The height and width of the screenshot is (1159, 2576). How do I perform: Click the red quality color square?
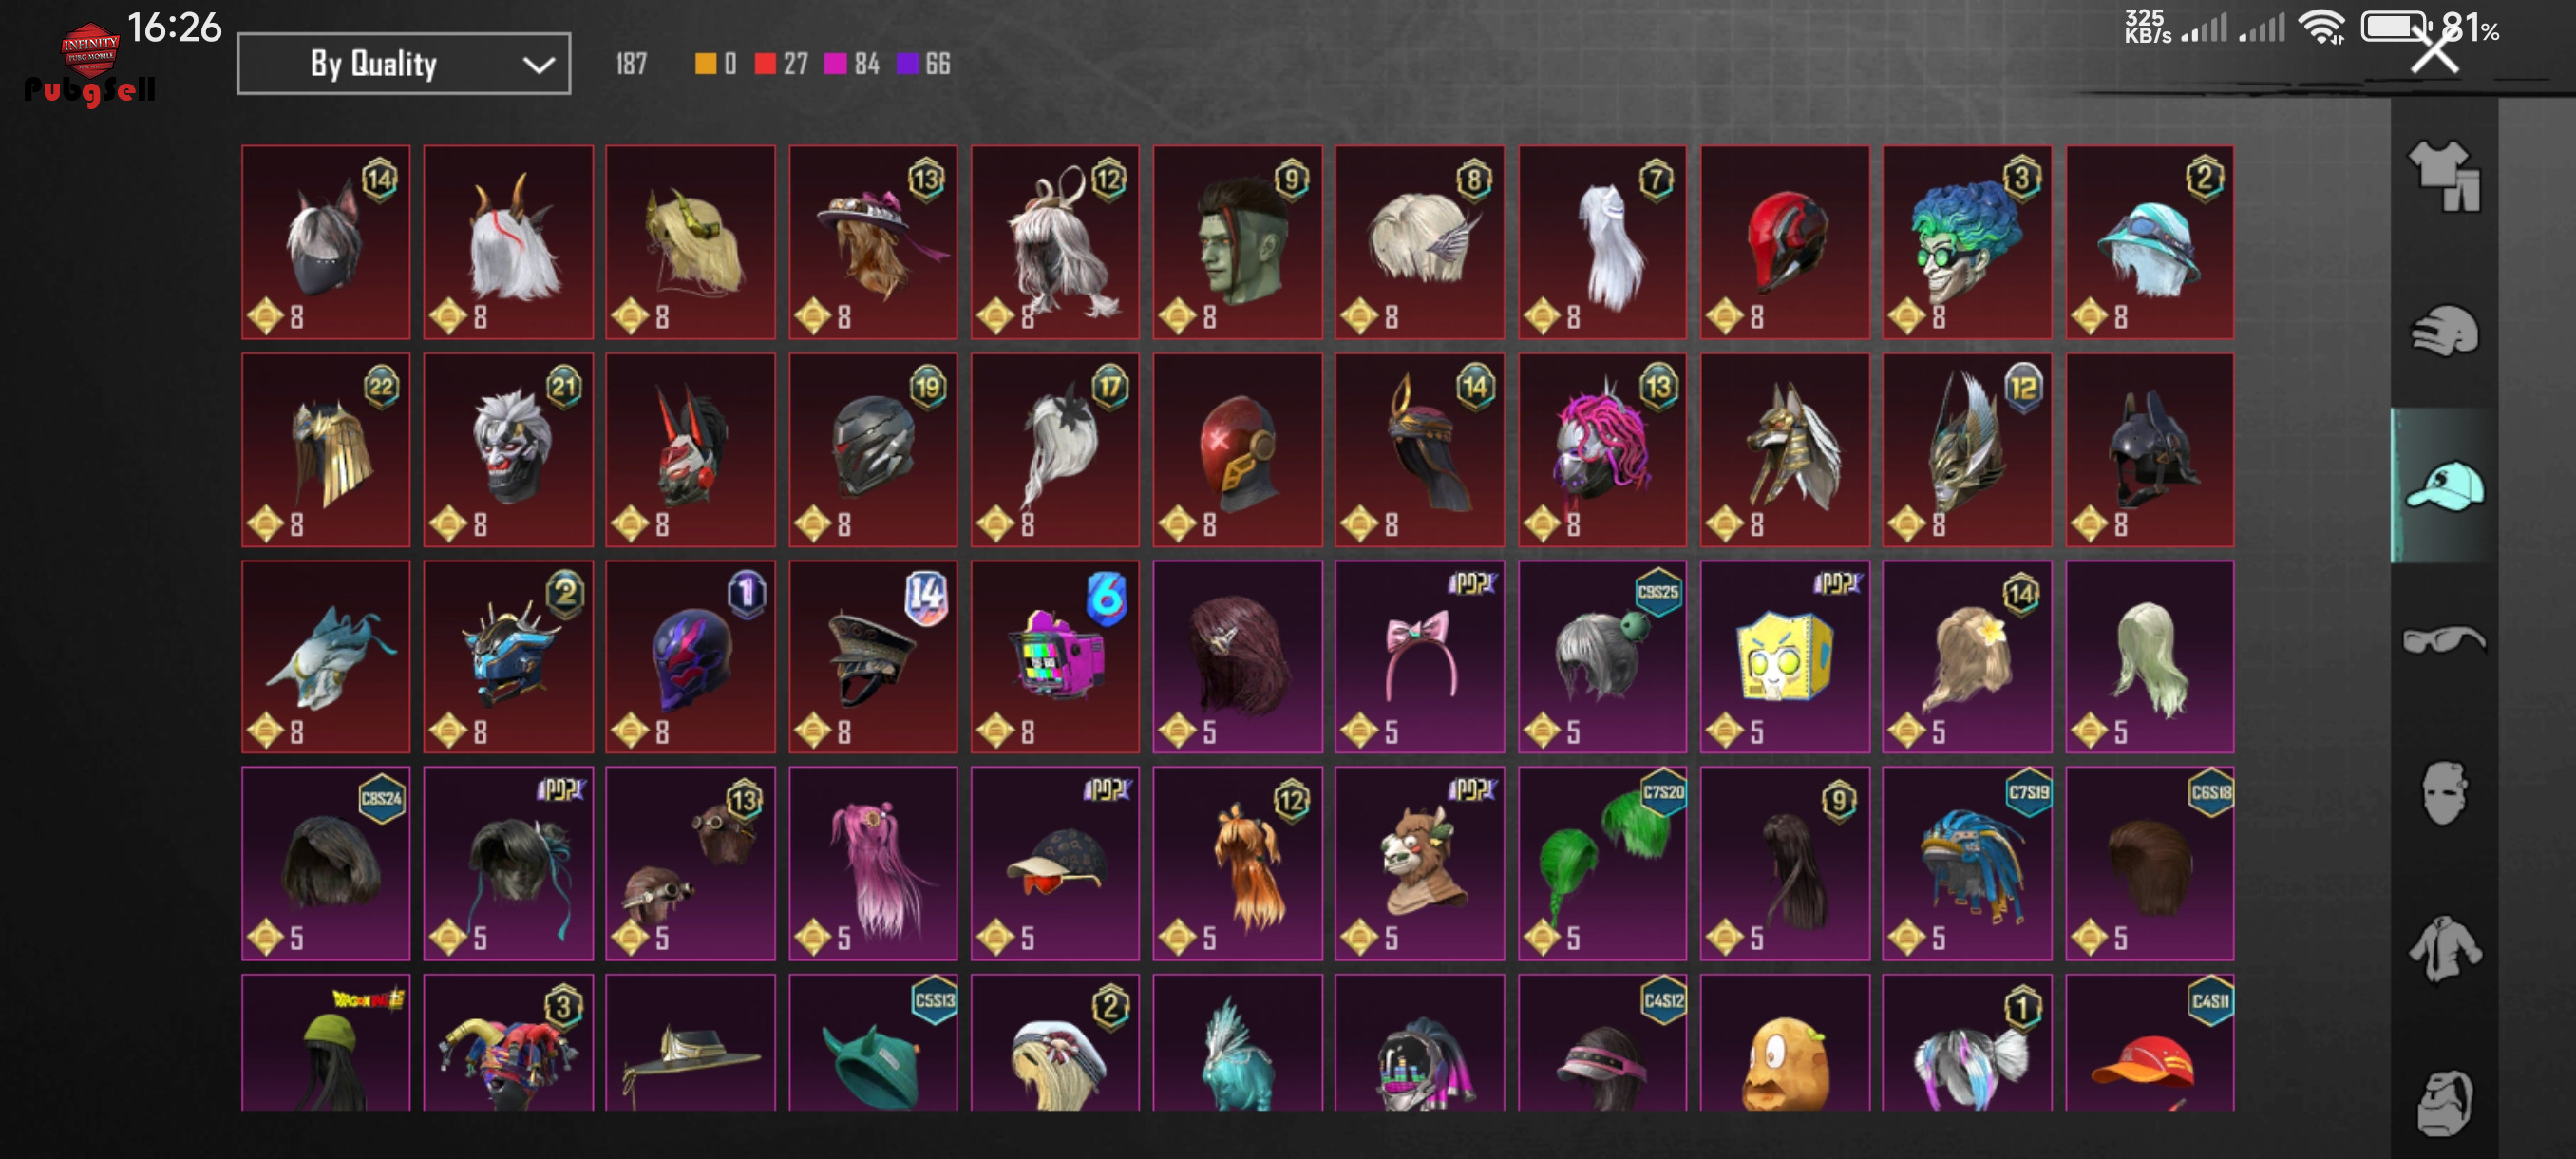[x=765, y=64]
